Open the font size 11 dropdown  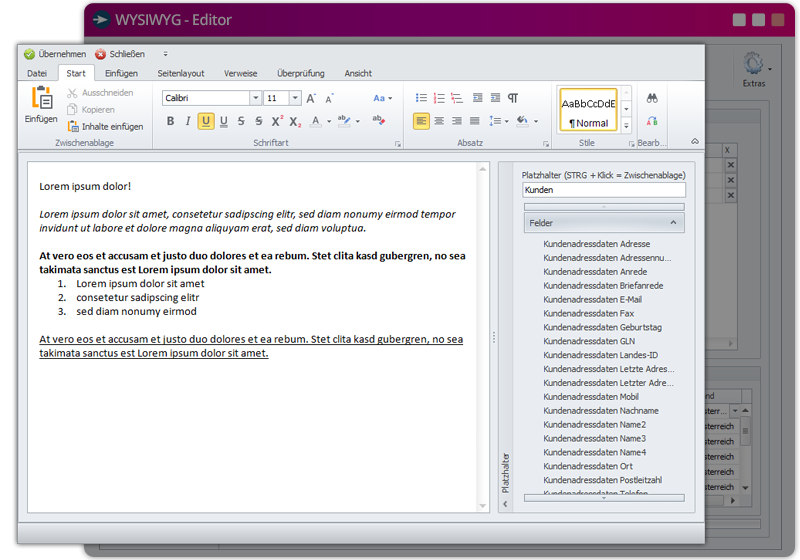coord(295,98)
